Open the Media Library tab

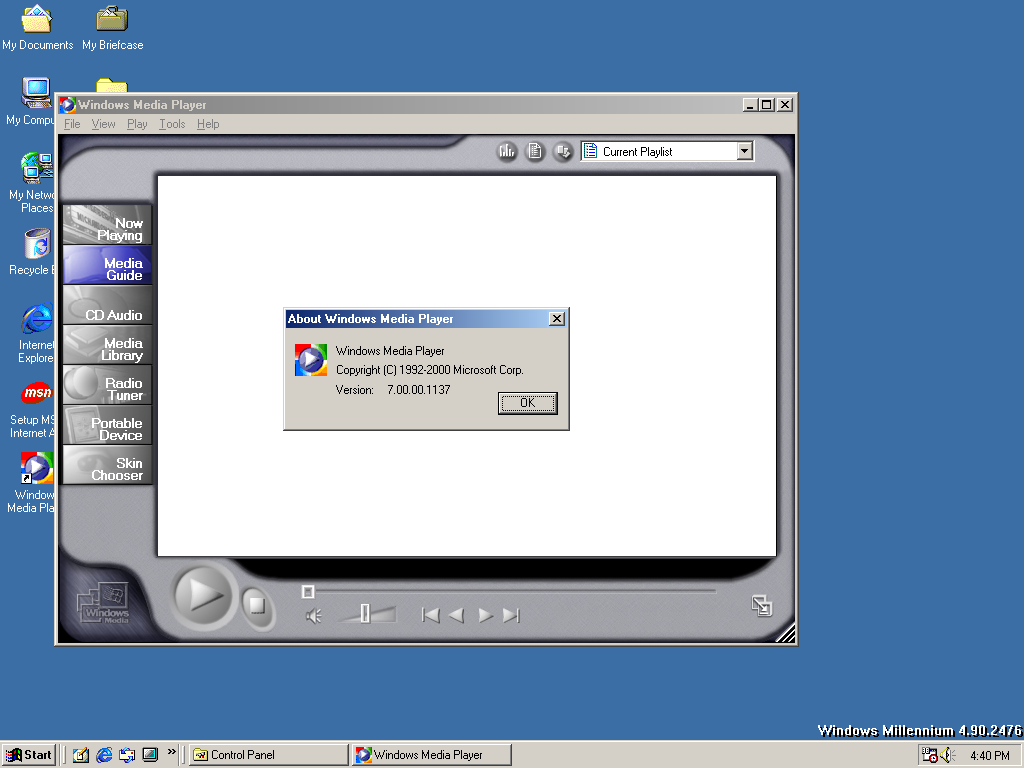point(108,345)
